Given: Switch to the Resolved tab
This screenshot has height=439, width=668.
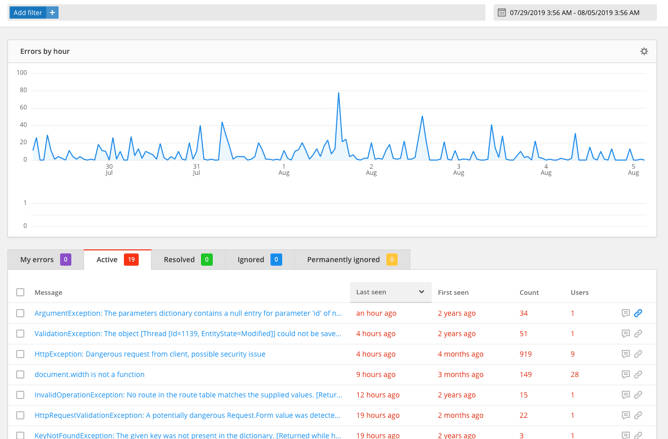Looking at the screenshot, I should pos(187,260).
